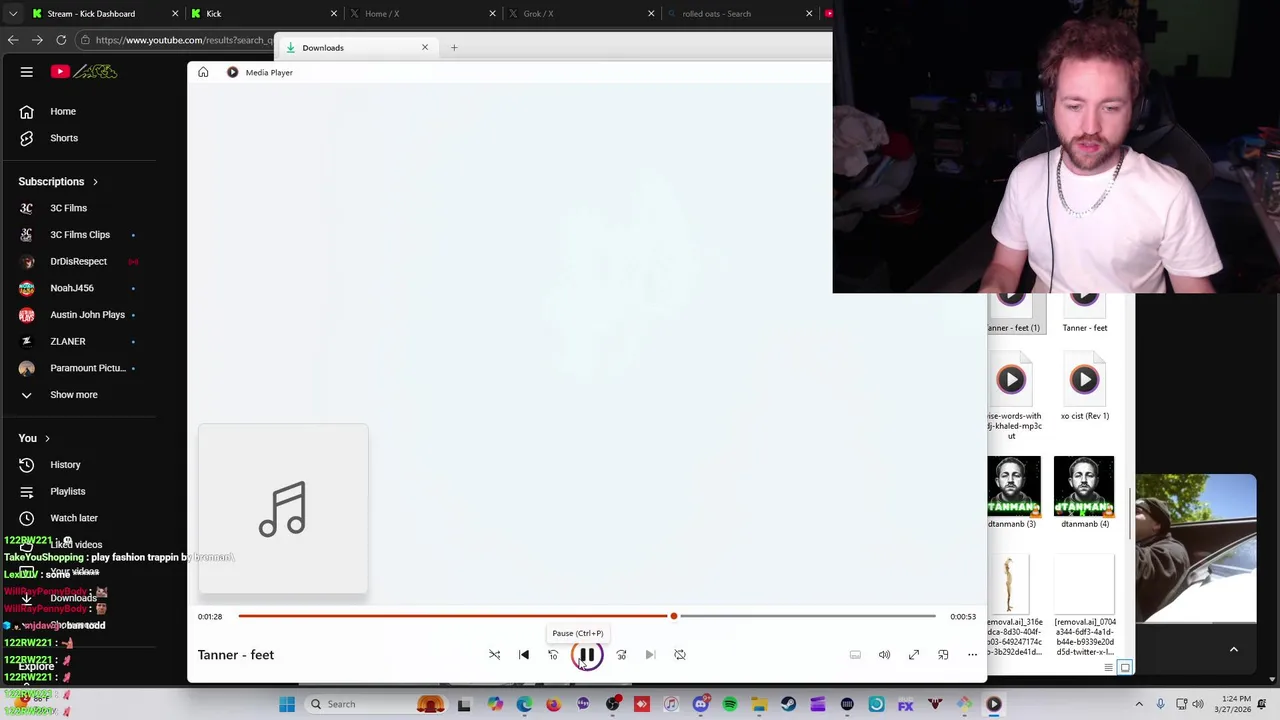
Task: Open File Explorer from the taskbar
Action: coord(759,704)
